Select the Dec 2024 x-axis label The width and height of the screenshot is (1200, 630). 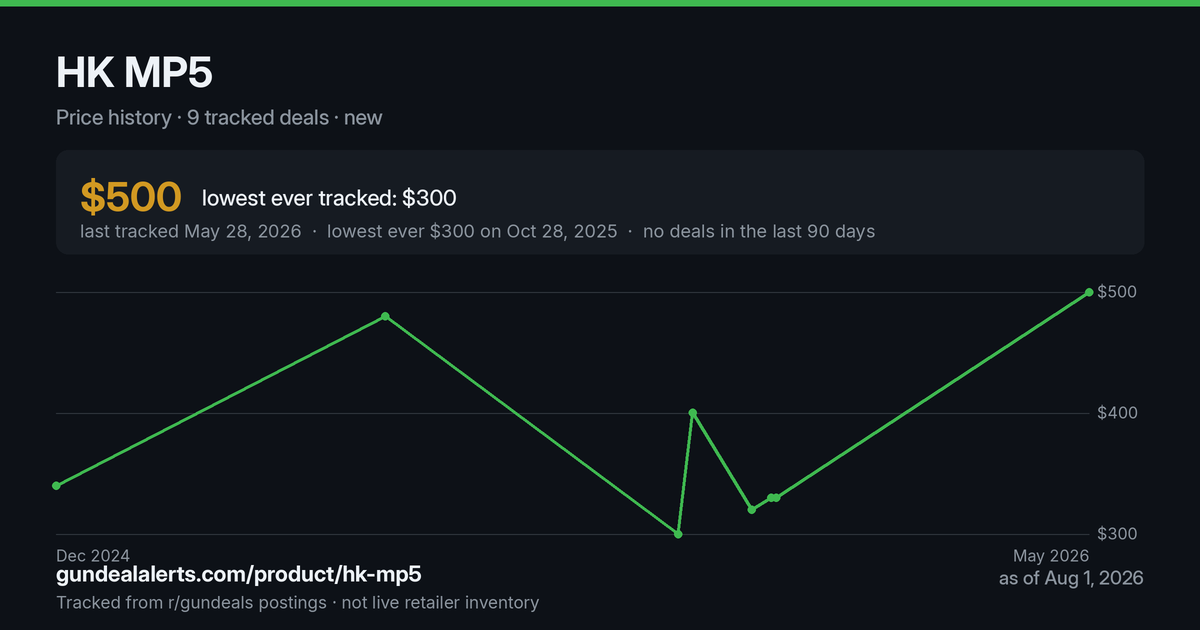(93, 556)
